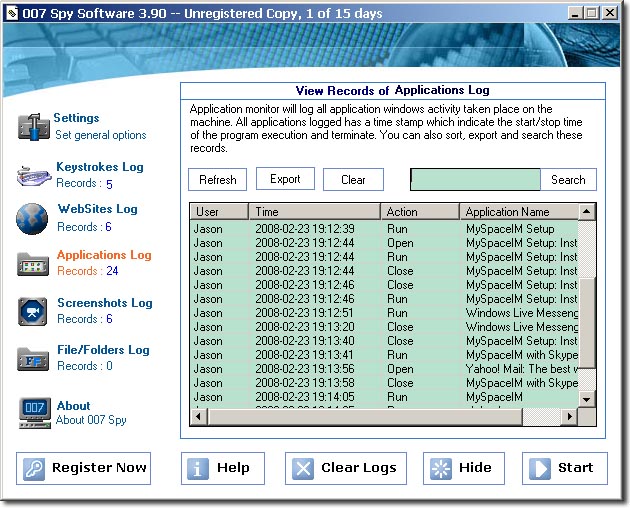Open Help from bottom bar
This screenshot has width=630, height=508.
[223, 468]
